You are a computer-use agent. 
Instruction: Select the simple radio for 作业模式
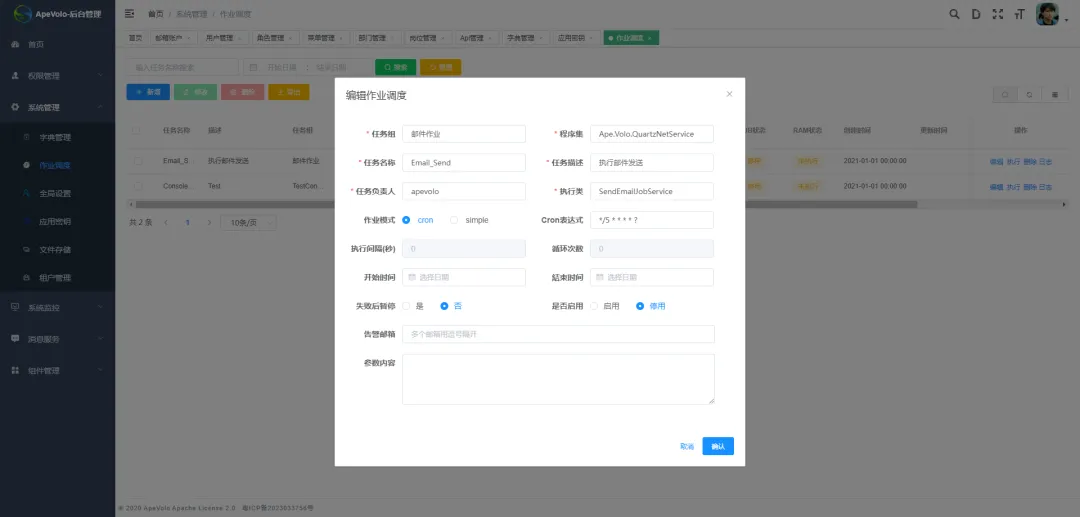[x=454, y=220]
